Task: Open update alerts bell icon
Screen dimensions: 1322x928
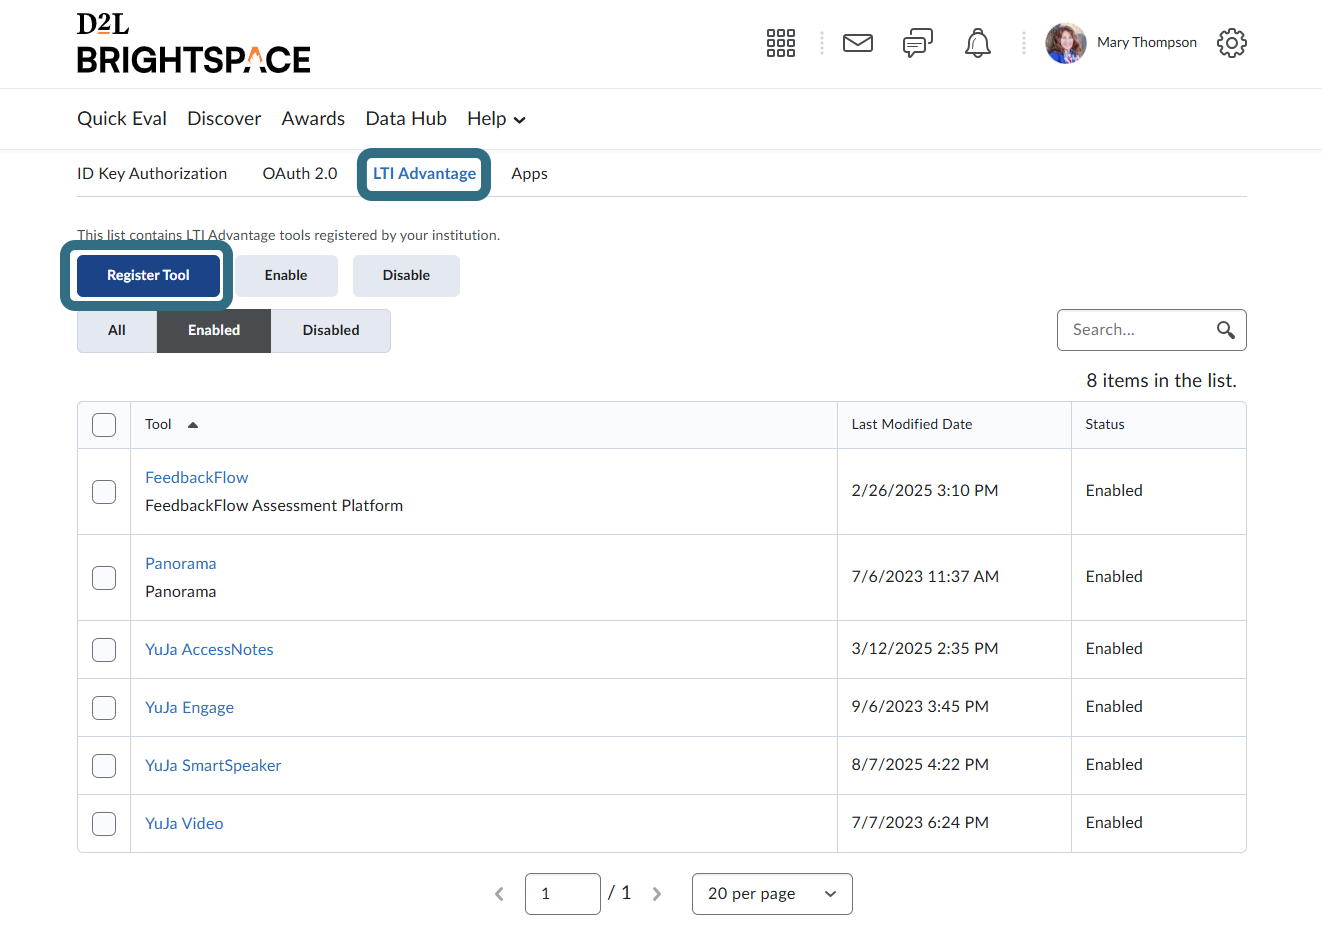Action: (978, 43)
